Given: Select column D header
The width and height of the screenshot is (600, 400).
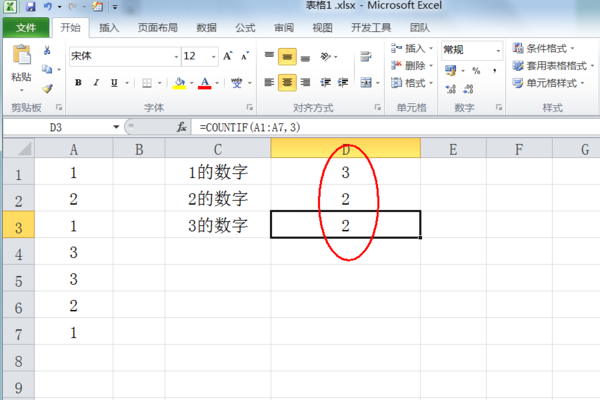Looking at the screenshot, I should coord(346,149).
